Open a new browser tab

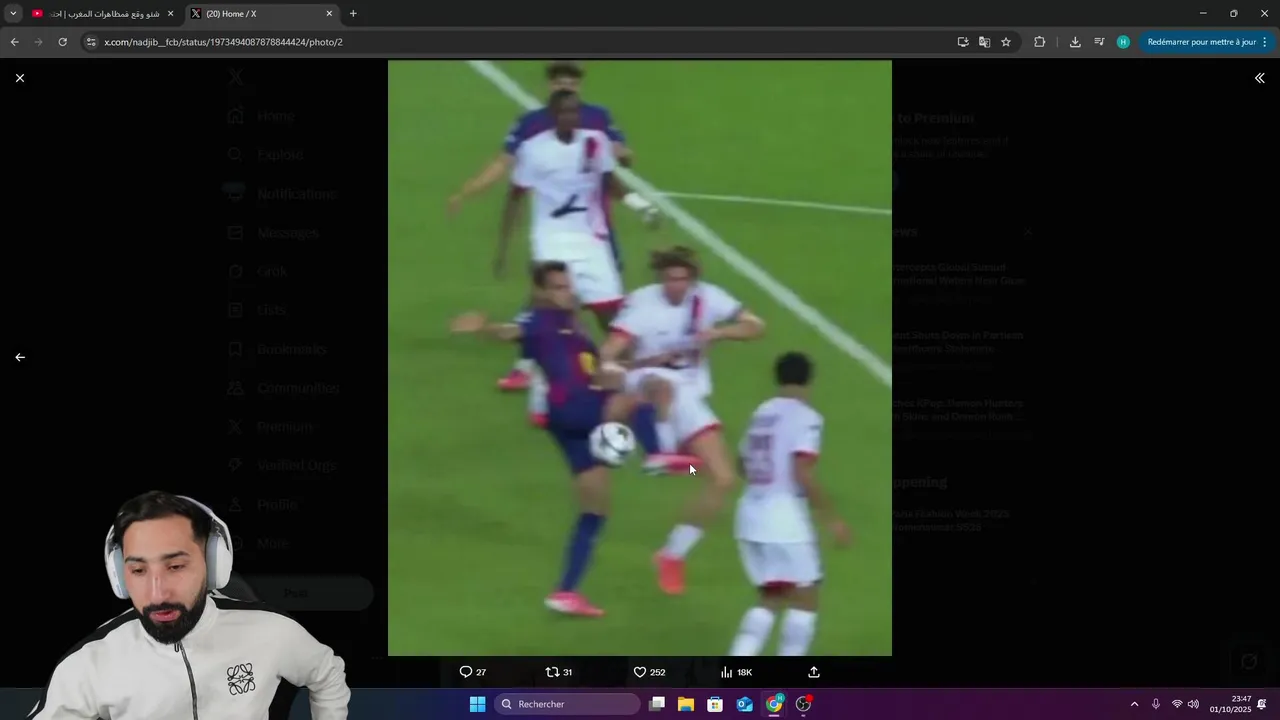click(353, 14)
